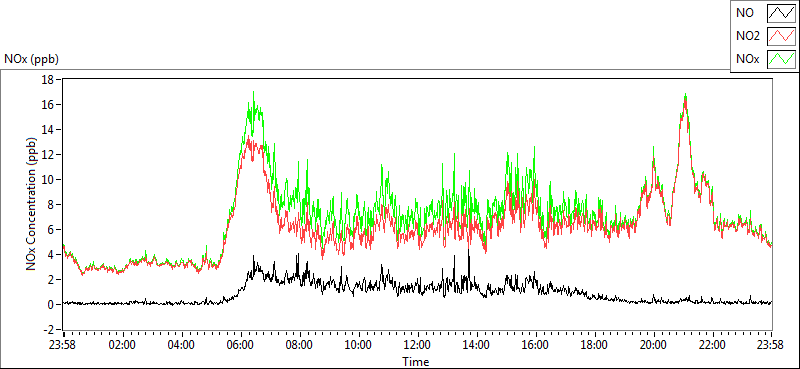The image size is (800, 369).
Task: Click the ending 23:58 time axis label
Action: [771, 345]
